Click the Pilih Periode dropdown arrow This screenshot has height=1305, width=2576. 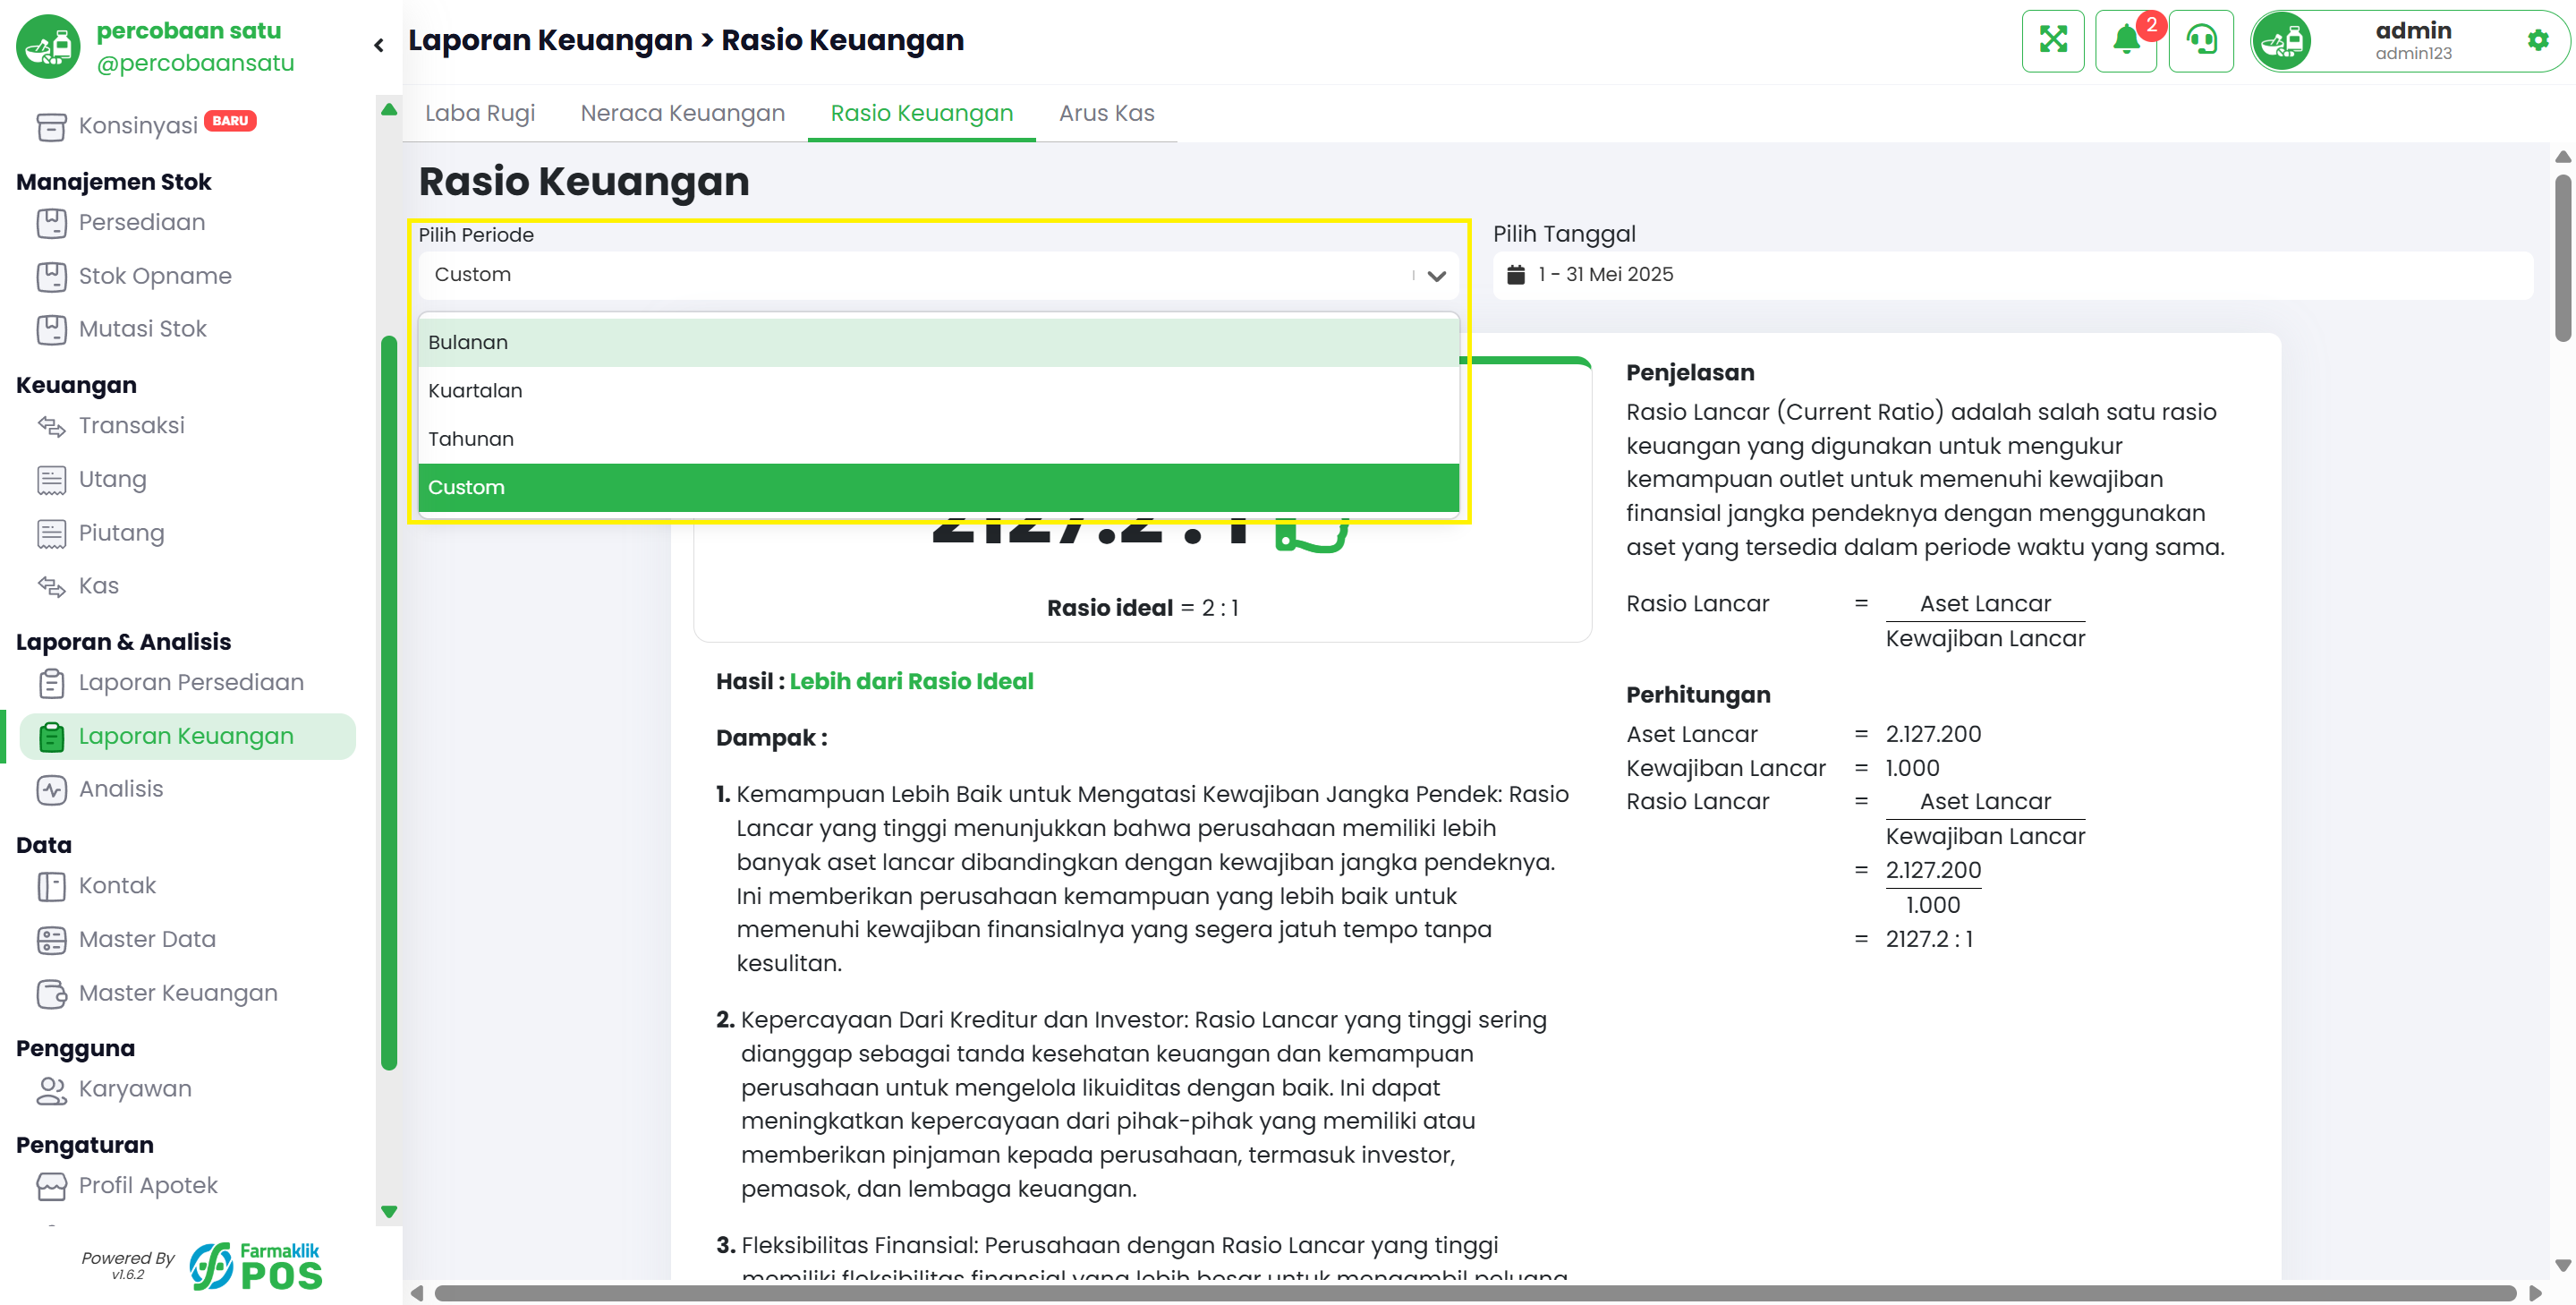tap(1436, 276)
